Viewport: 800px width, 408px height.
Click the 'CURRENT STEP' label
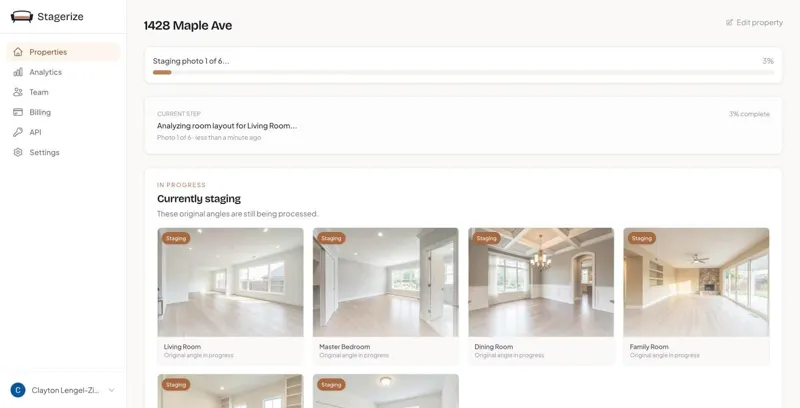point(179,114)
